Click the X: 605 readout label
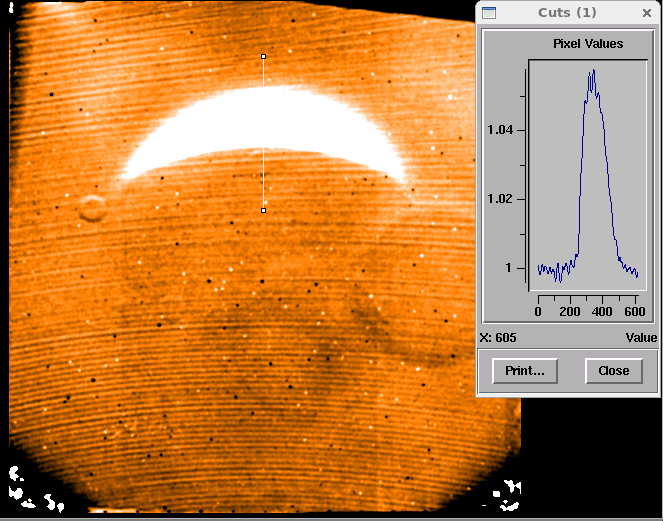 tap(498, 338)
